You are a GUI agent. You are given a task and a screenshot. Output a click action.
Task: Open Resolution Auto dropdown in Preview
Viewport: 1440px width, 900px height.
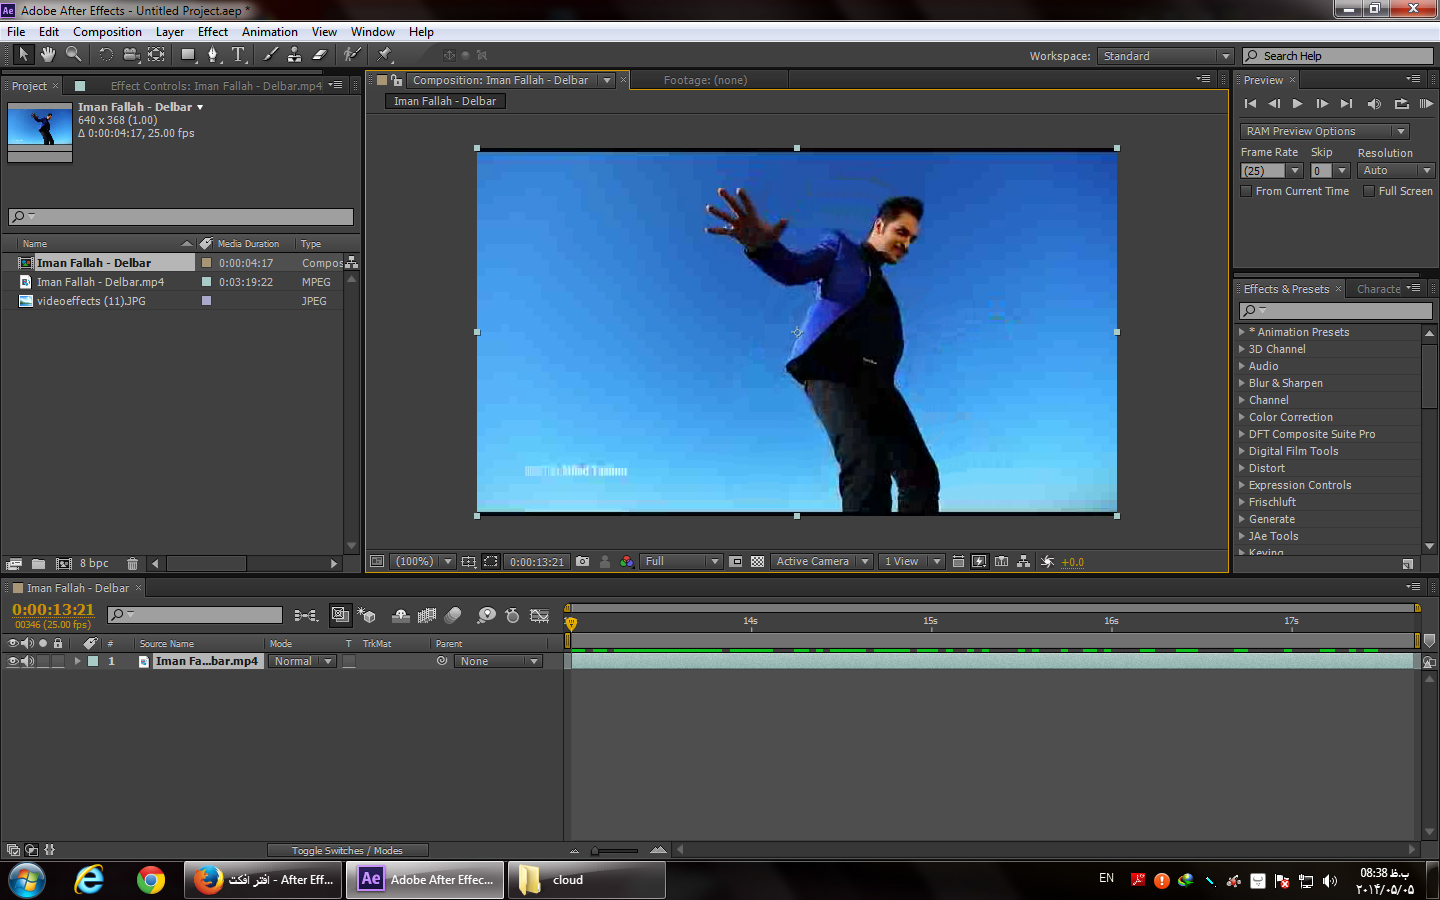click(x=1397, y=171)
